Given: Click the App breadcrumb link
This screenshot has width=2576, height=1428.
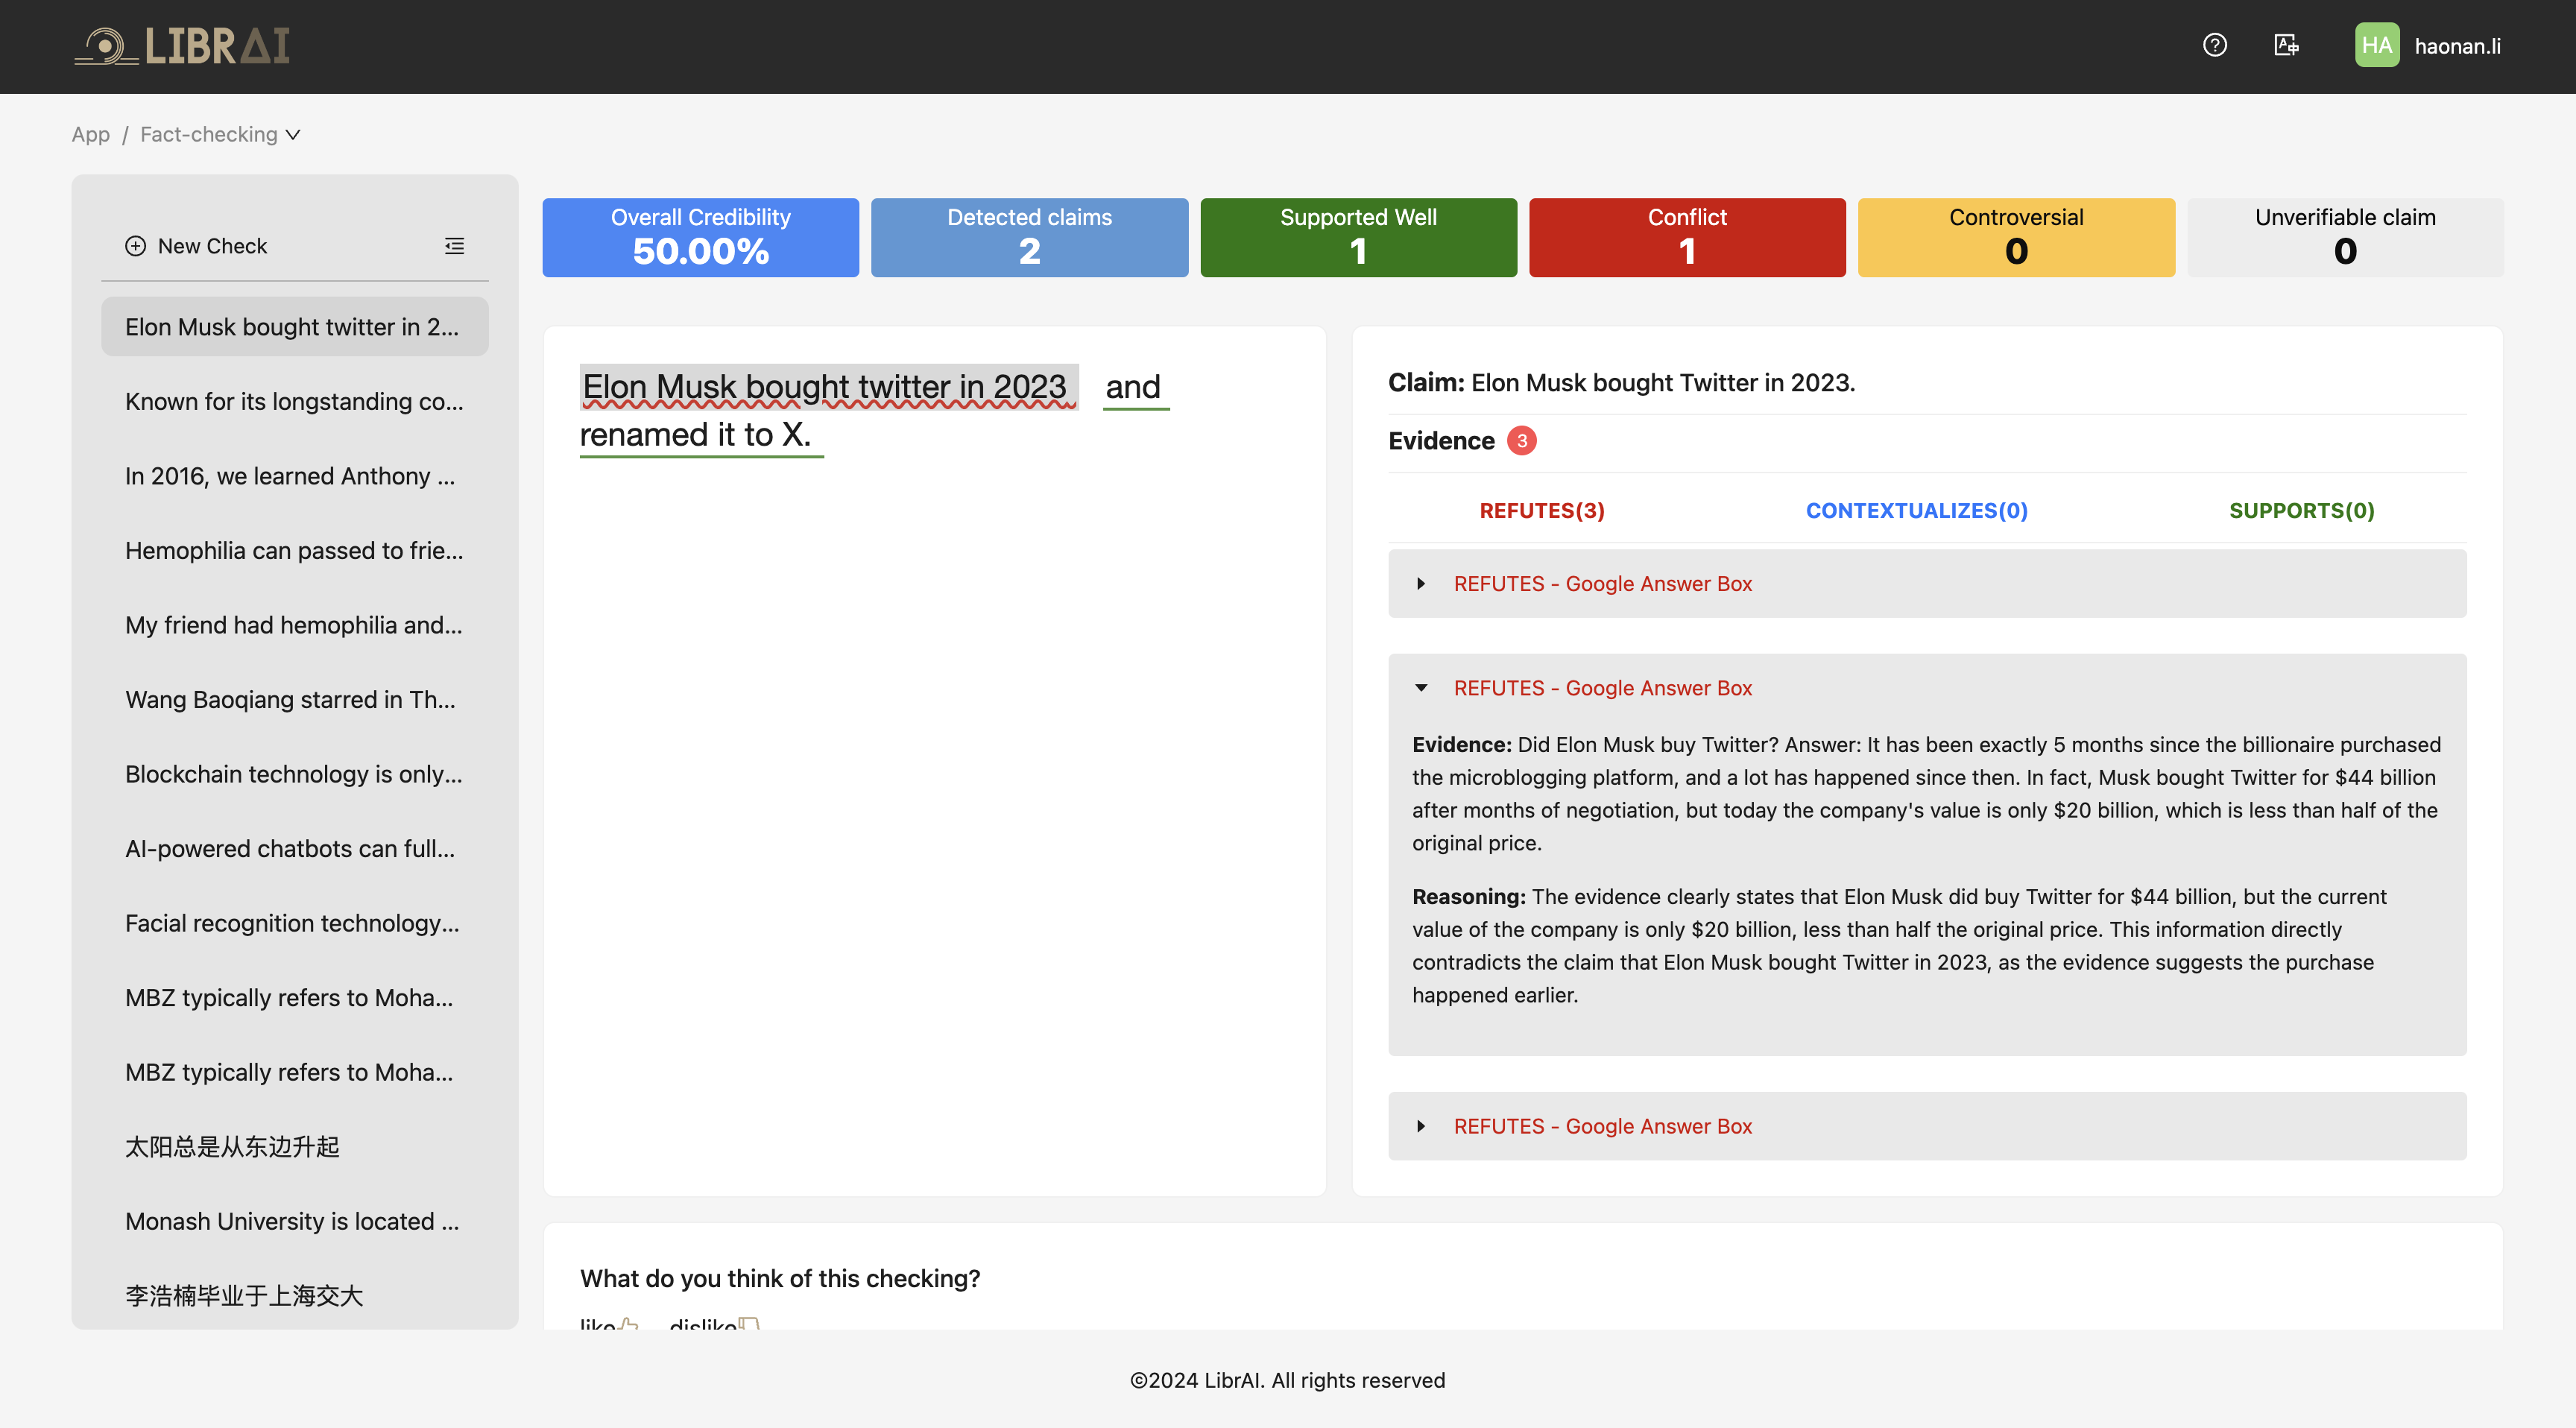Looking at the screenshot, I should click(x=90, y=134).
